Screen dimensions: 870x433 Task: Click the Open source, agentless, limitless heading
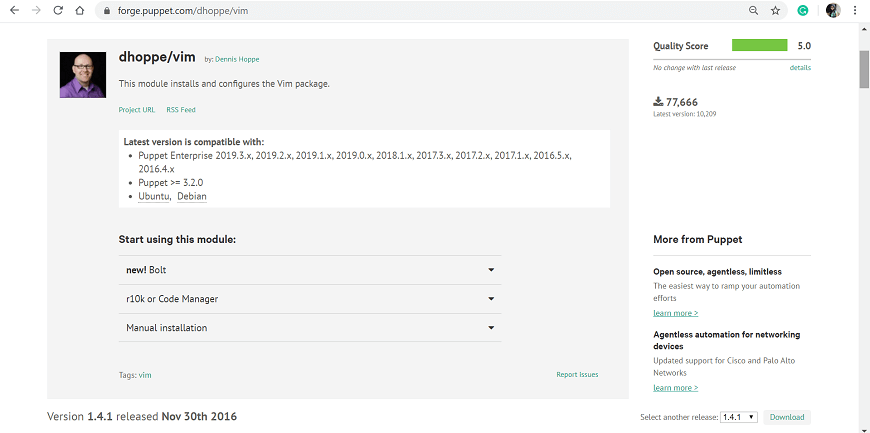[717, 272]
